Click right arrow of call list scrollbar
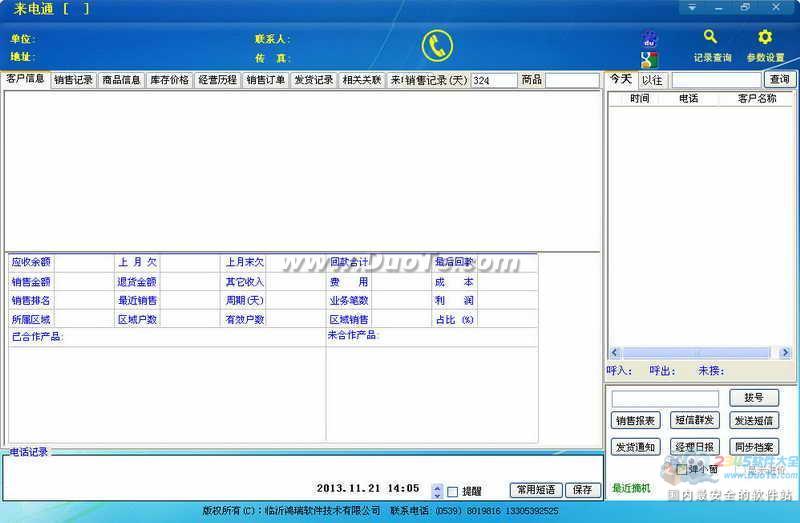Screen dimensions: 800x523 pos(786,353)
